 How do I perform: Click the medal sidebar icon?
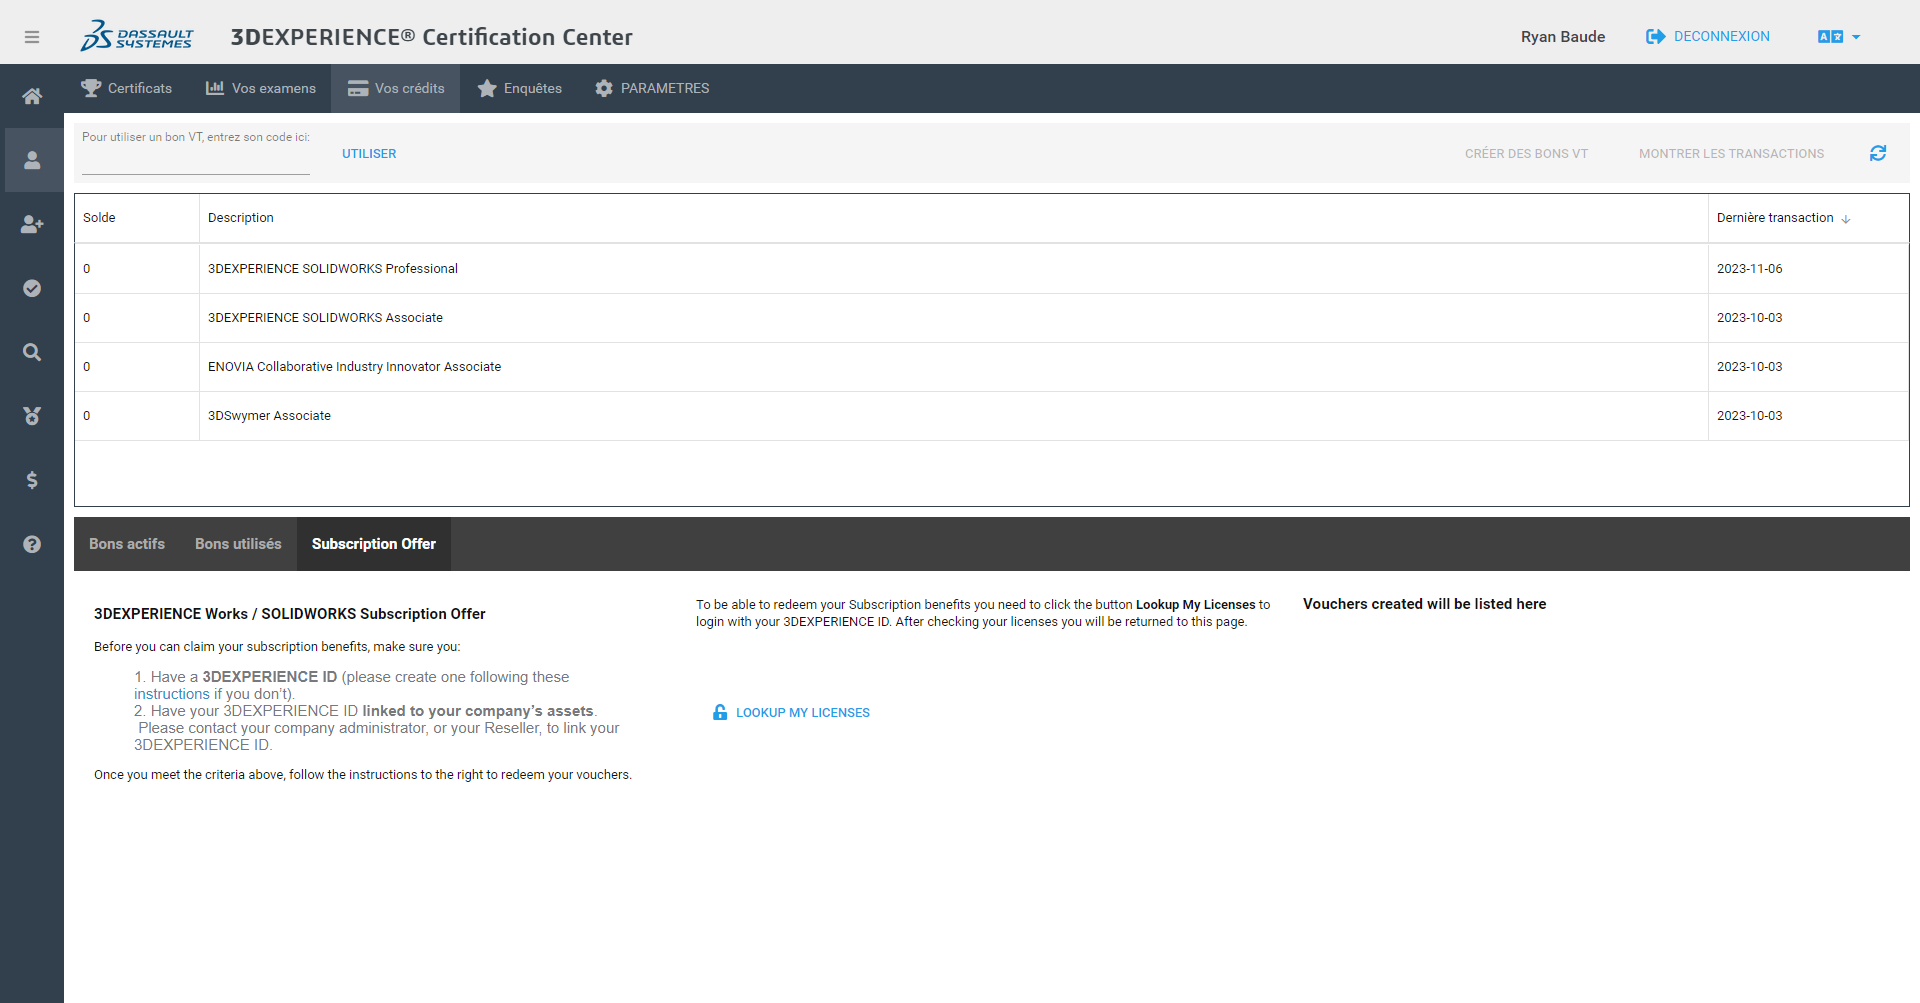pyautogui.click(x=32, y=416)
